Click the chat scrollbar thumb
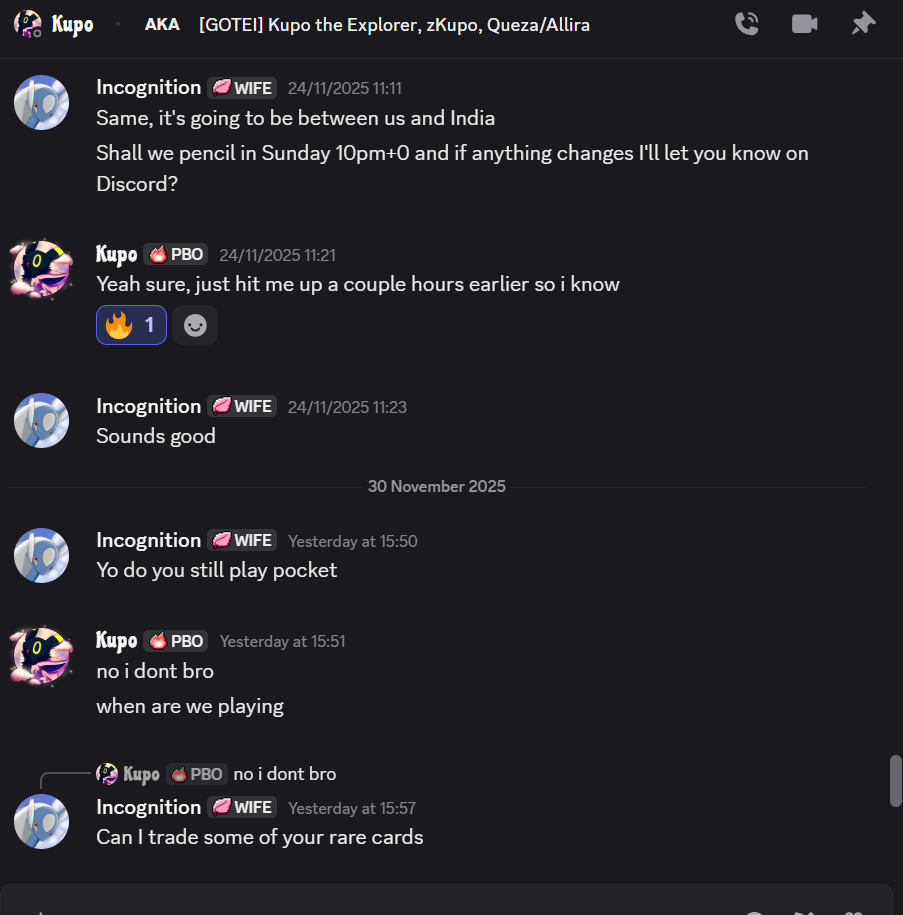This screenshot has width=903, height=915. [896, 780]
